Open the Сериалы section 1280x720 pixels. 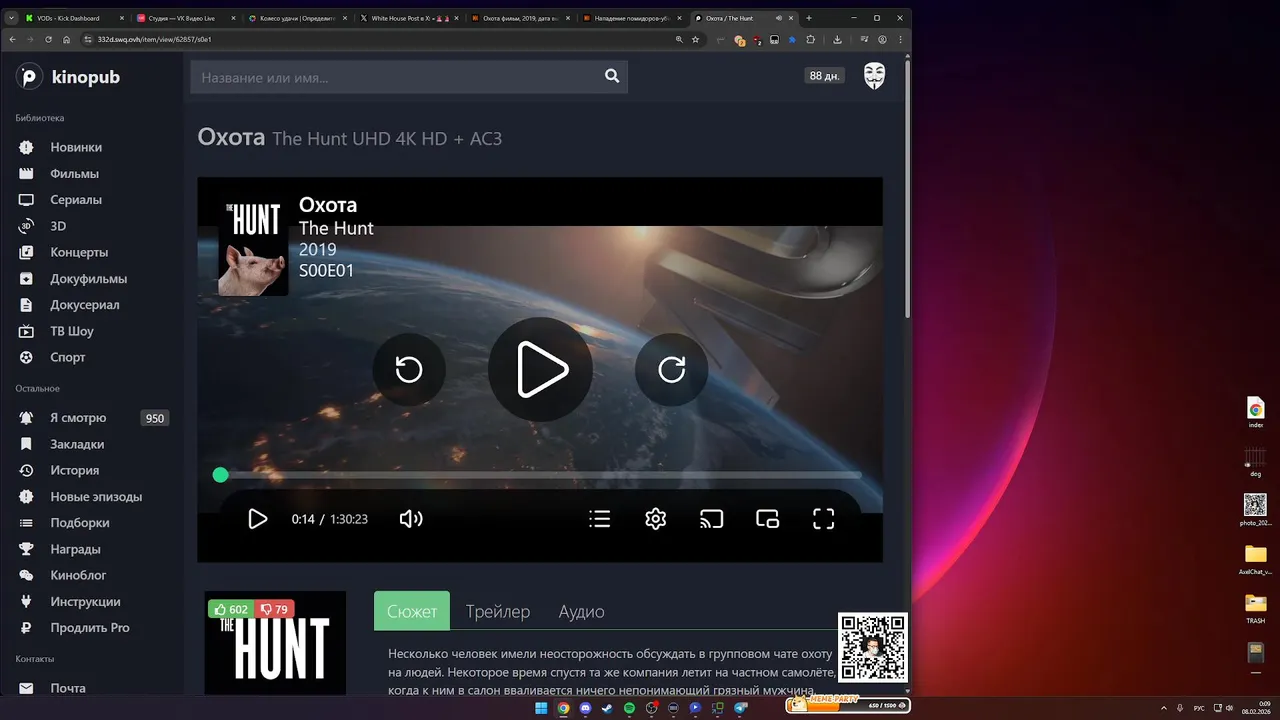76,199
